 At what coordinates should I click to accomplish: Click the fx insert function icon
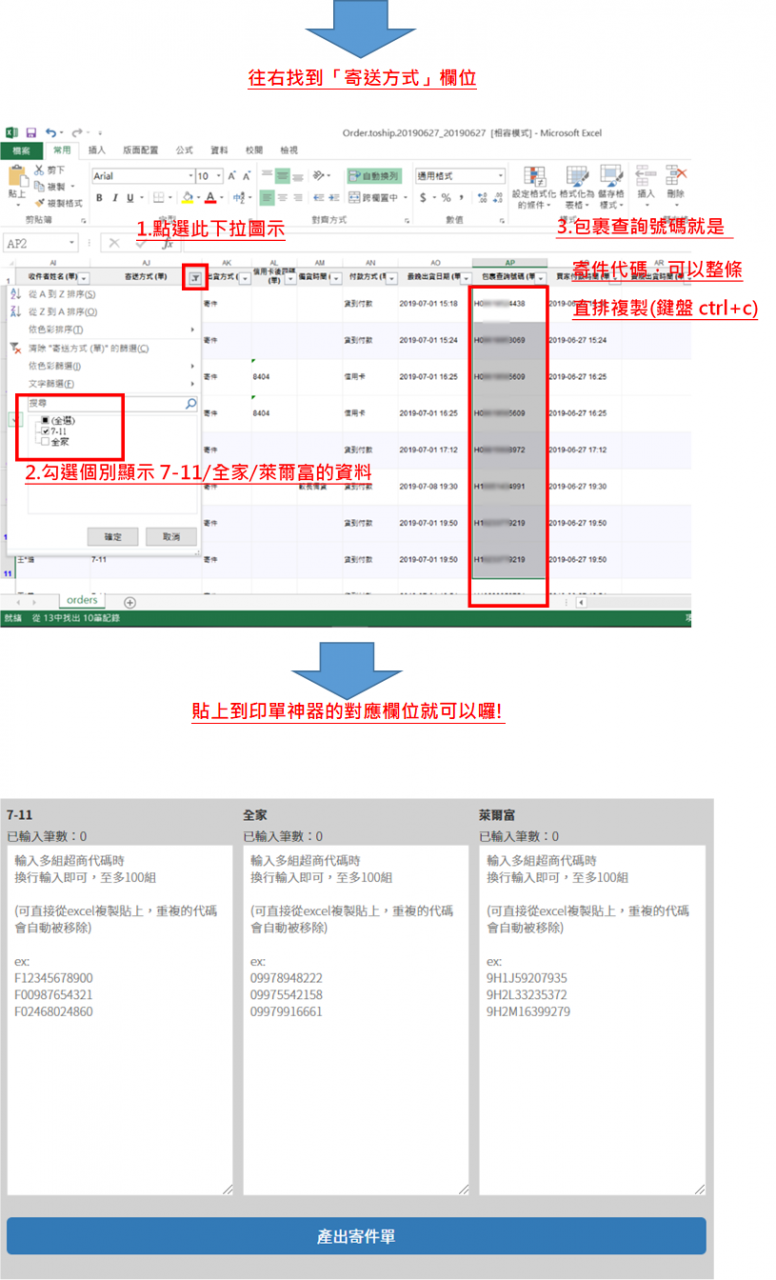coord(168,243)
